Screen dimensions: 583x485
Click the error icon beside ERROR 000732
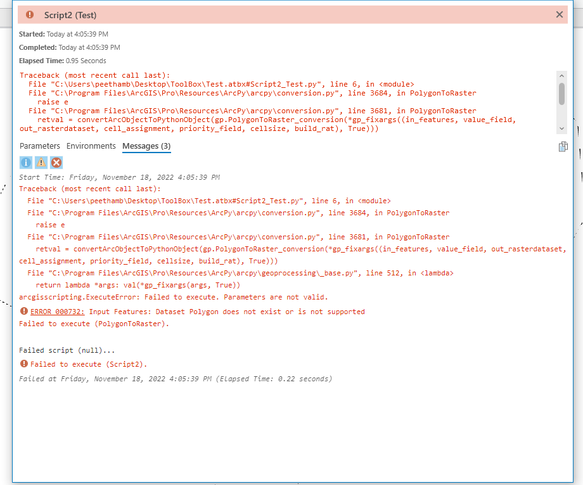pyautogui.click(x=24, y=311)
